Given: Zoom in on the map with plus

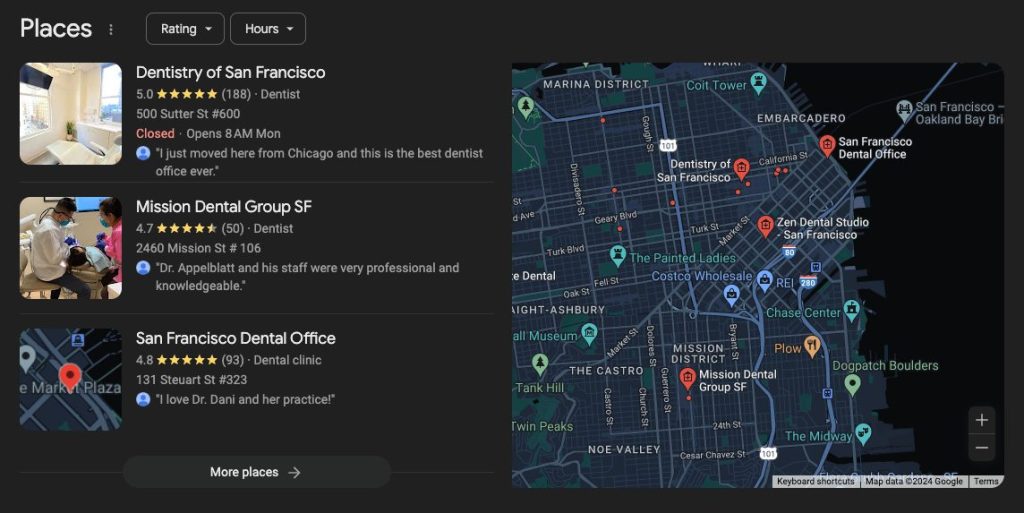Looking at the screenshot, I should (982, 420).
